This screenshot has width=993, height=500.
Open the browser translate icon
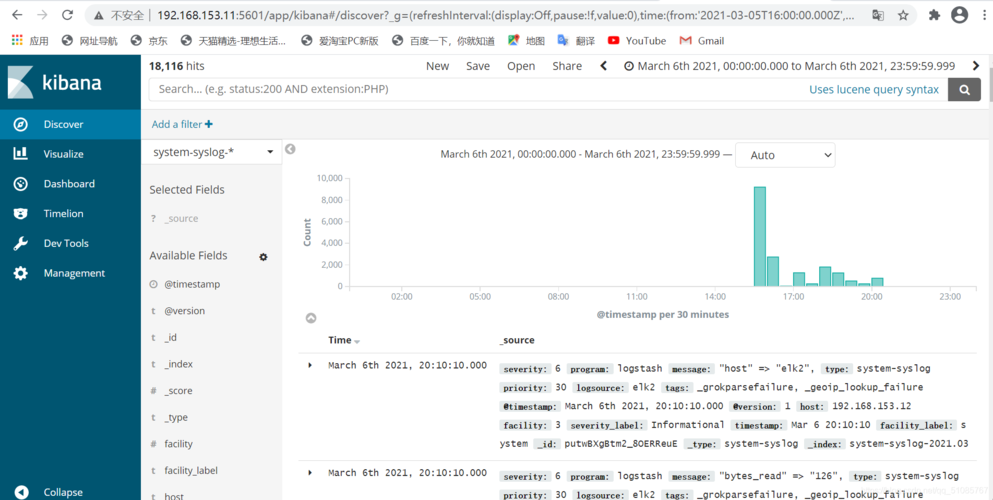tap(878, 15)
